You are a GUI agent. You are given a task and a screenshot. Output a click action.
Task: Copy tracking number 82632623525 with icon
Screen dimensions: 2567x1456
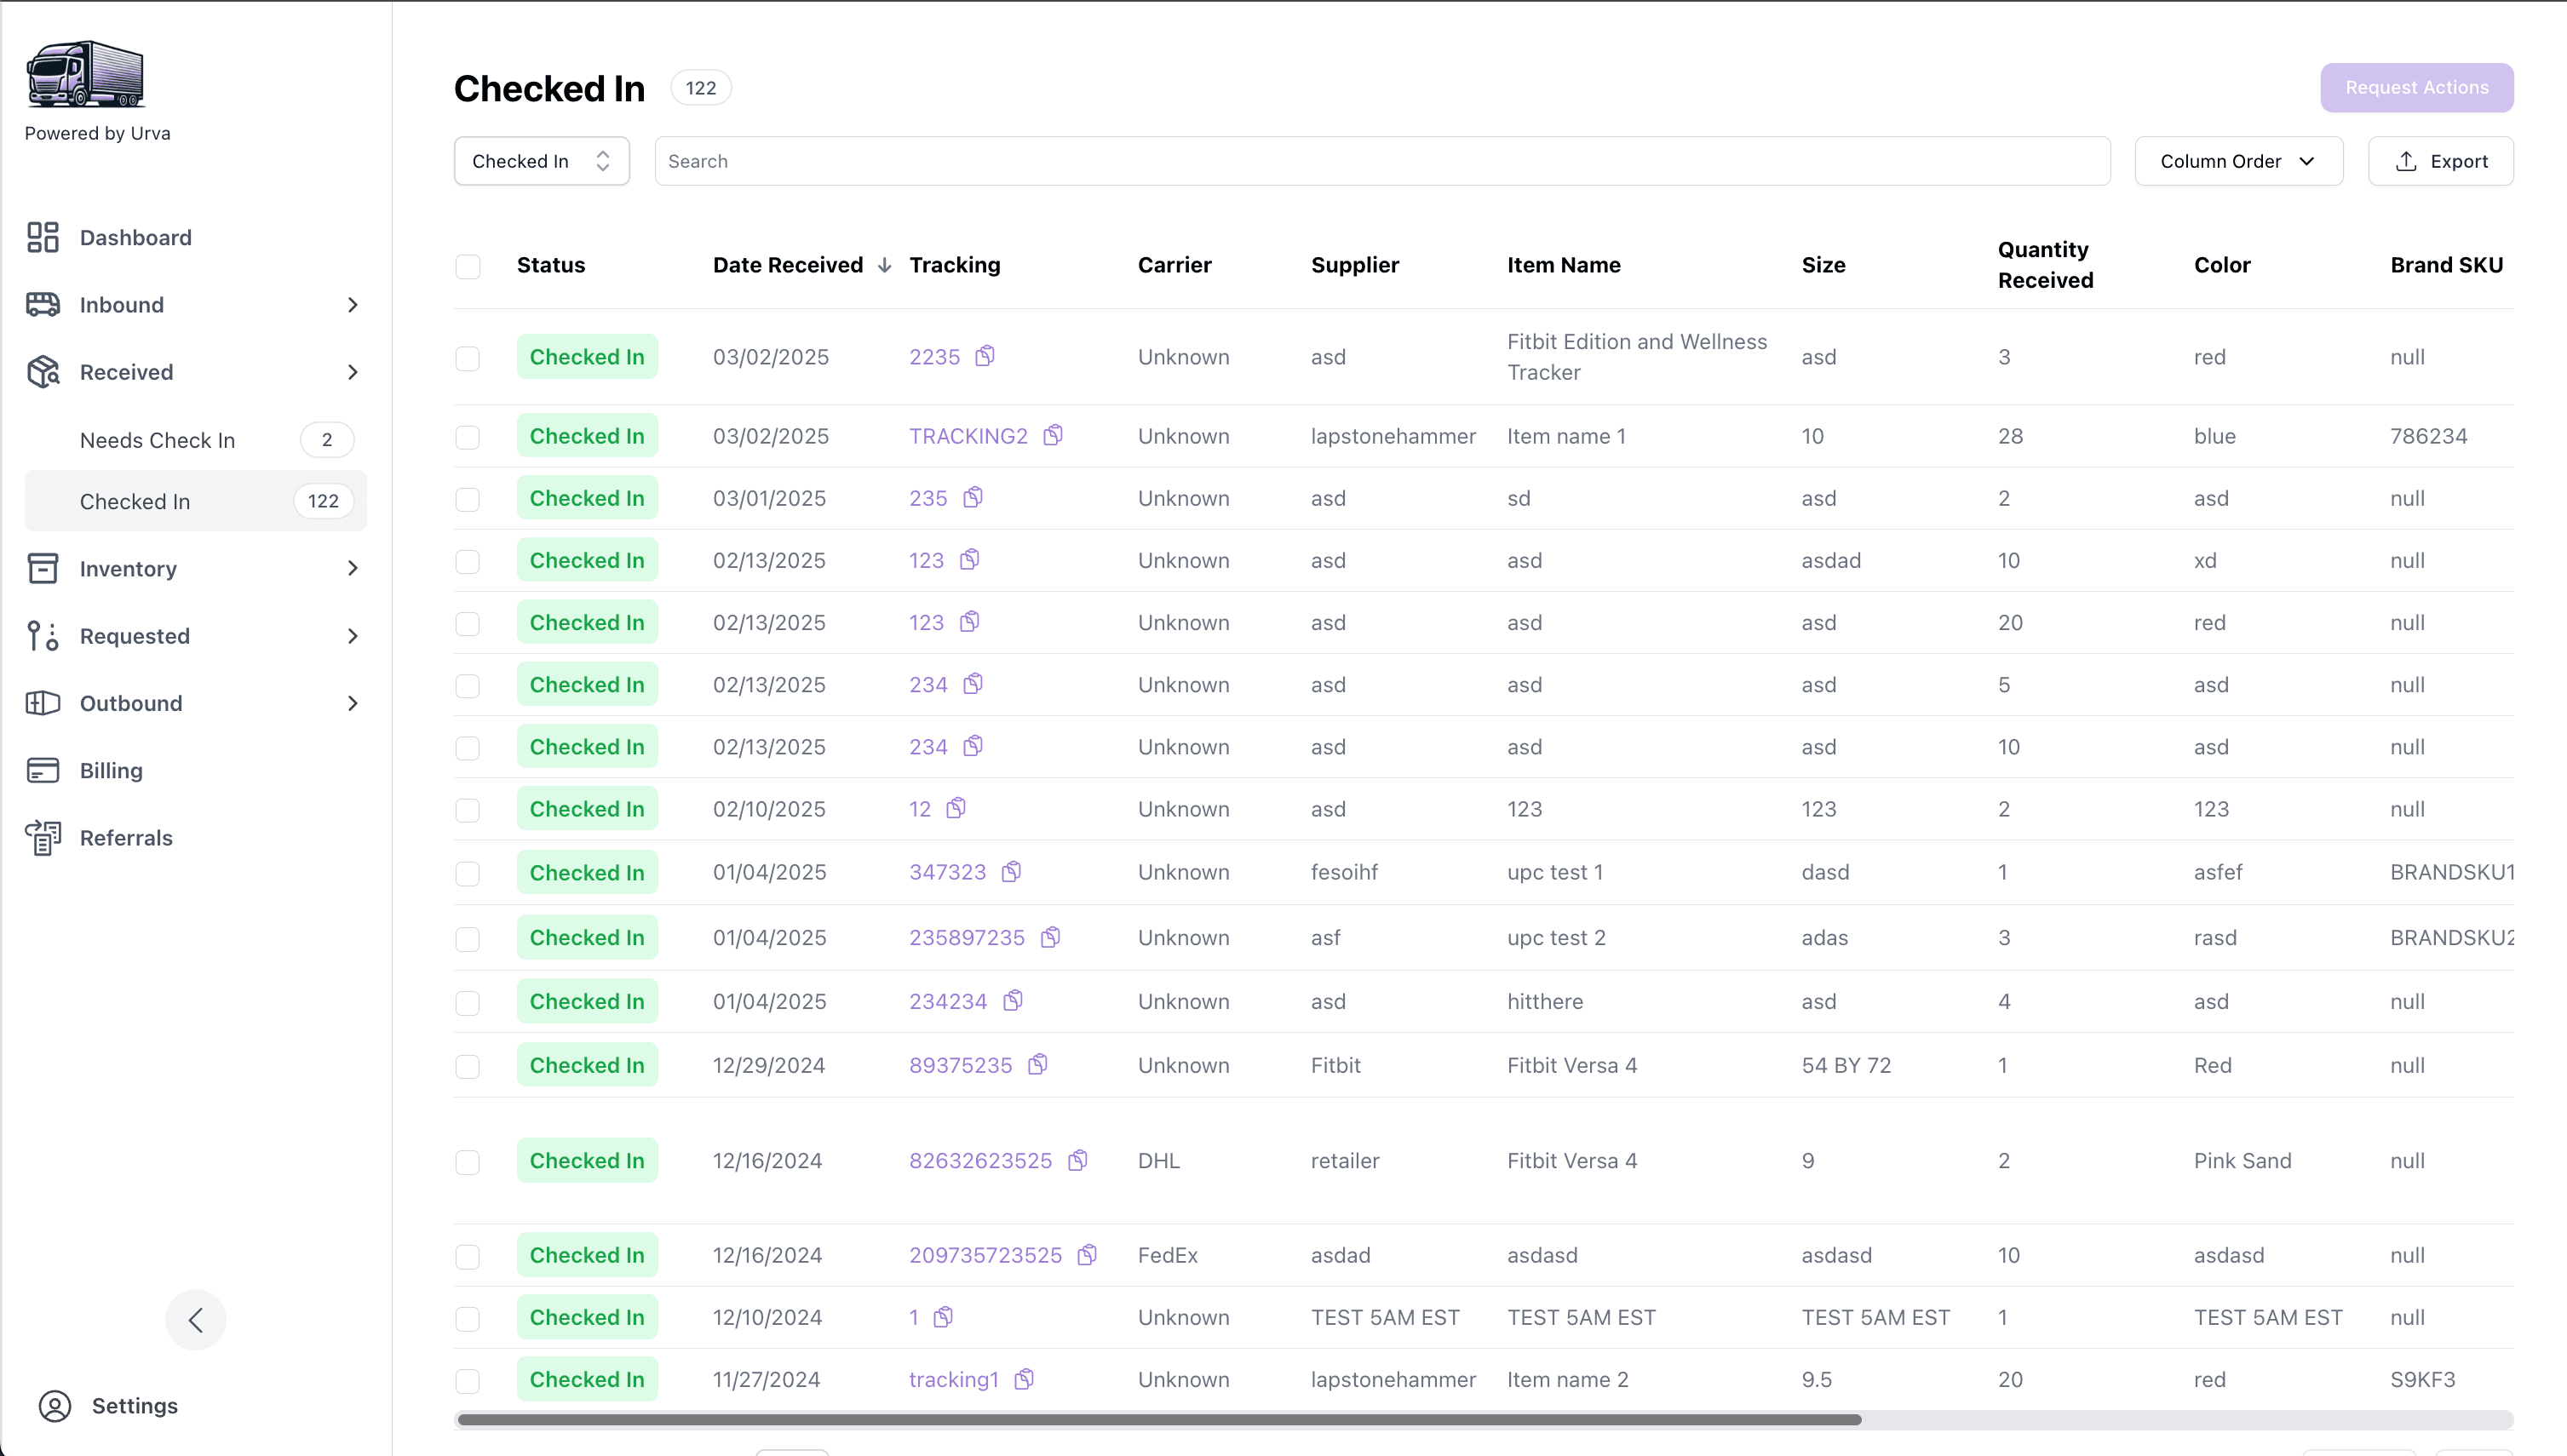point(1077,1160)
